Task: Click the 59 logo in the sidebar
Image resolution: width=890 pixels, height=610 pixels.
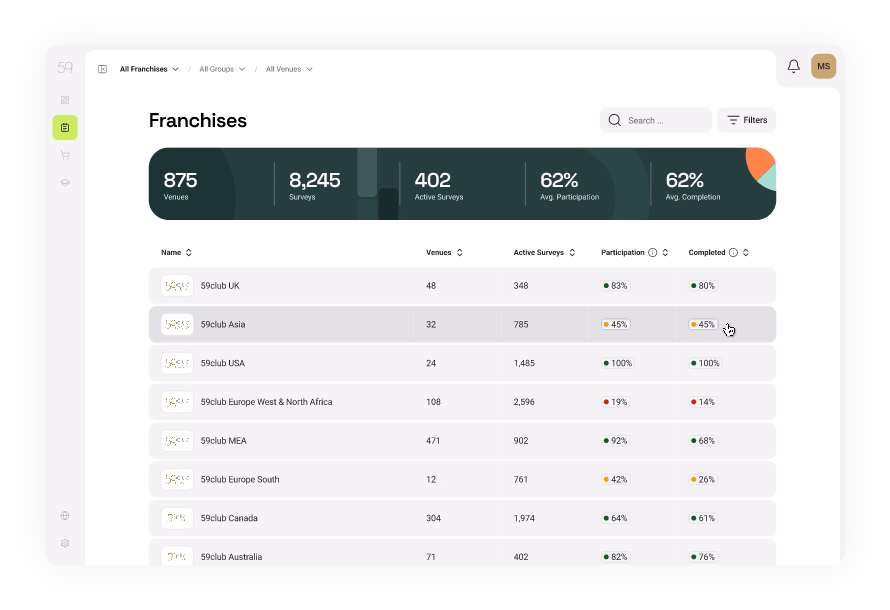Action: click(65, 68)
